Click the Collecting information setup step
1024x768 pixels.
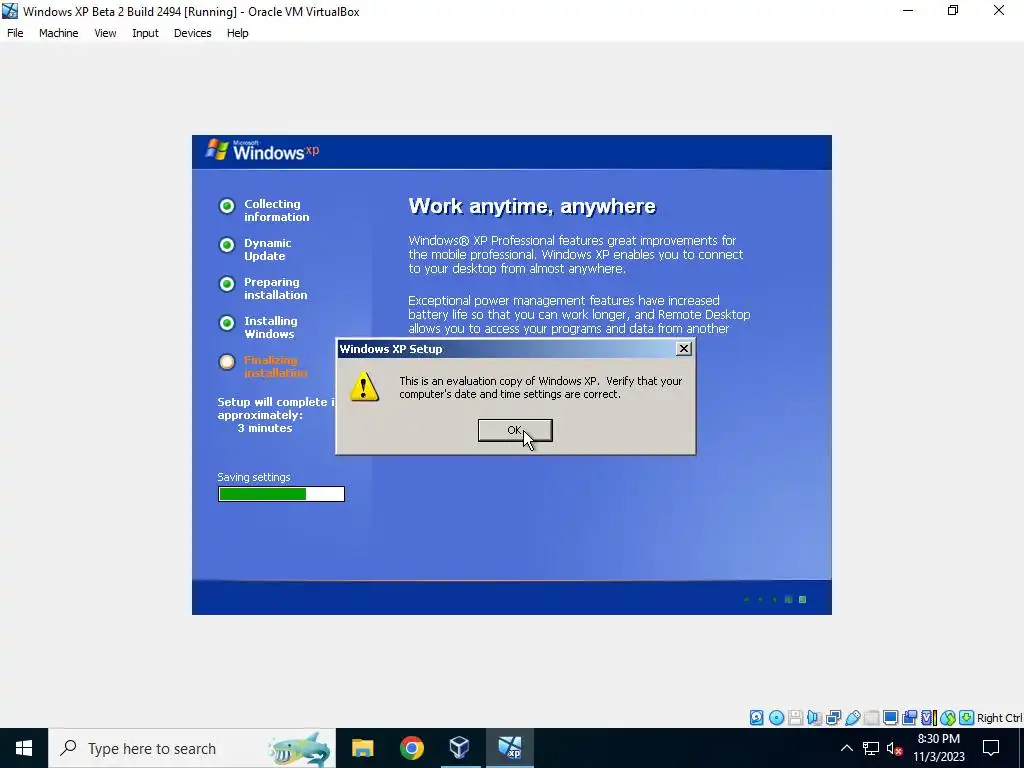coord(264,210)
